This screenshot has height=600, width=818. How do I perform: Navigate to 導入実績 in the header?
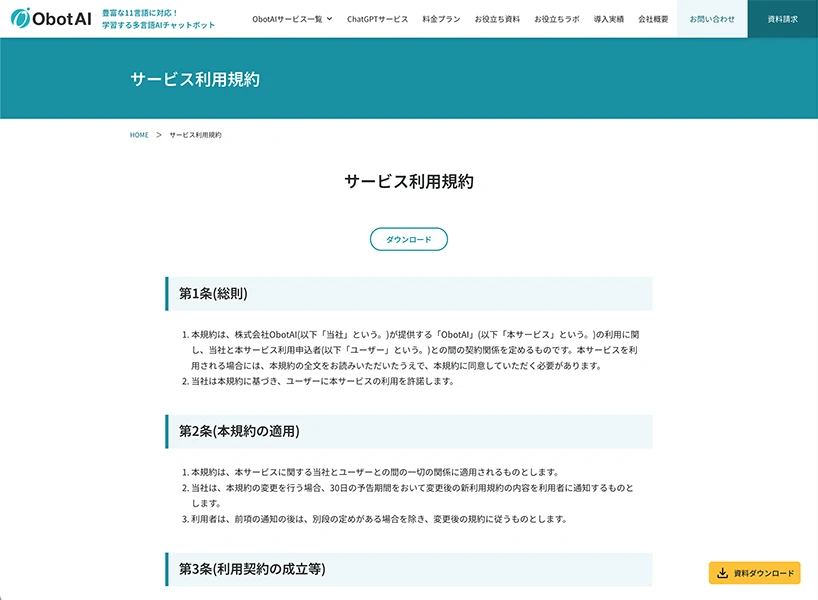608,19
